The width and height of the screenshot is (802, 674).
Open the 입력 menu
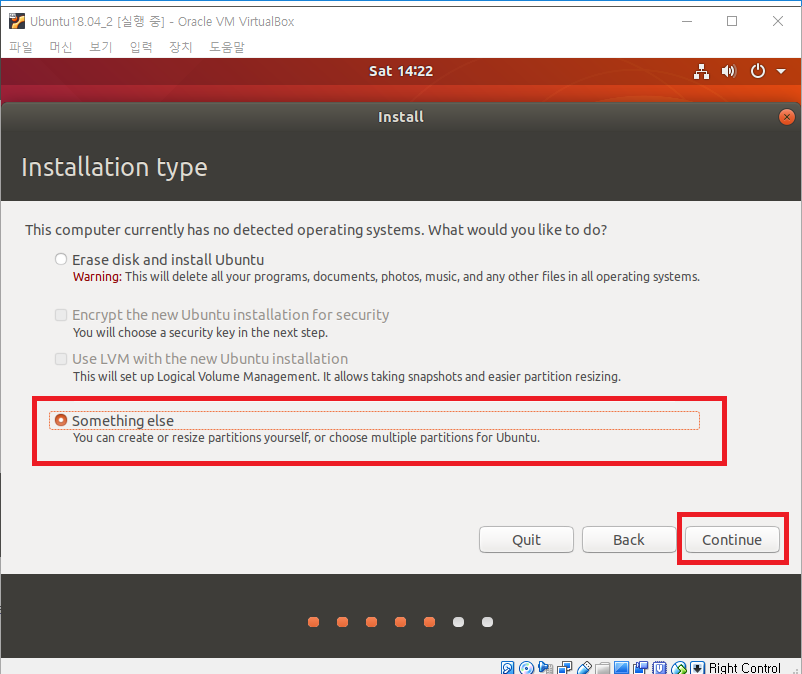(x=141, y=47)
